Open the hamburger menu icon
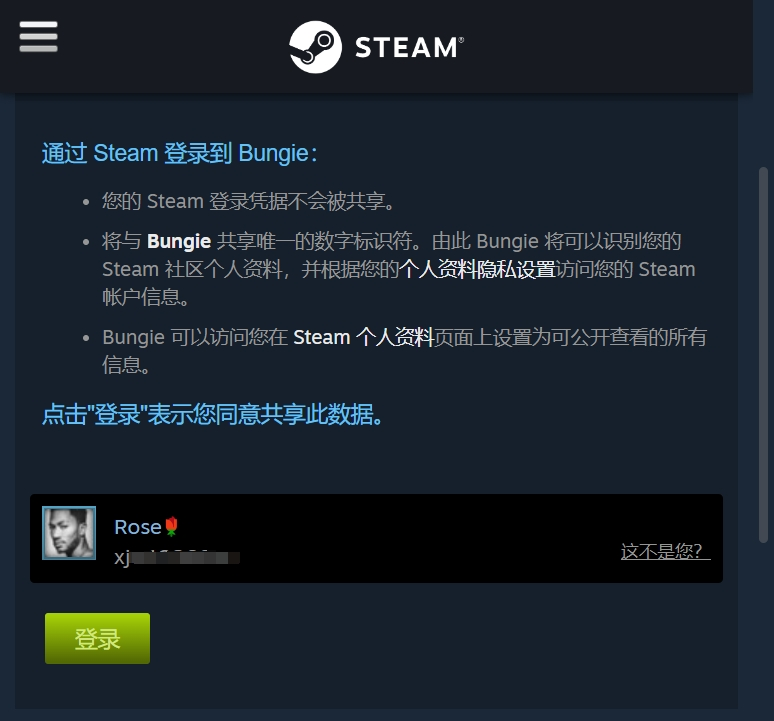The width and height of the screenshot is (774, 721). [x=39, y=37]
